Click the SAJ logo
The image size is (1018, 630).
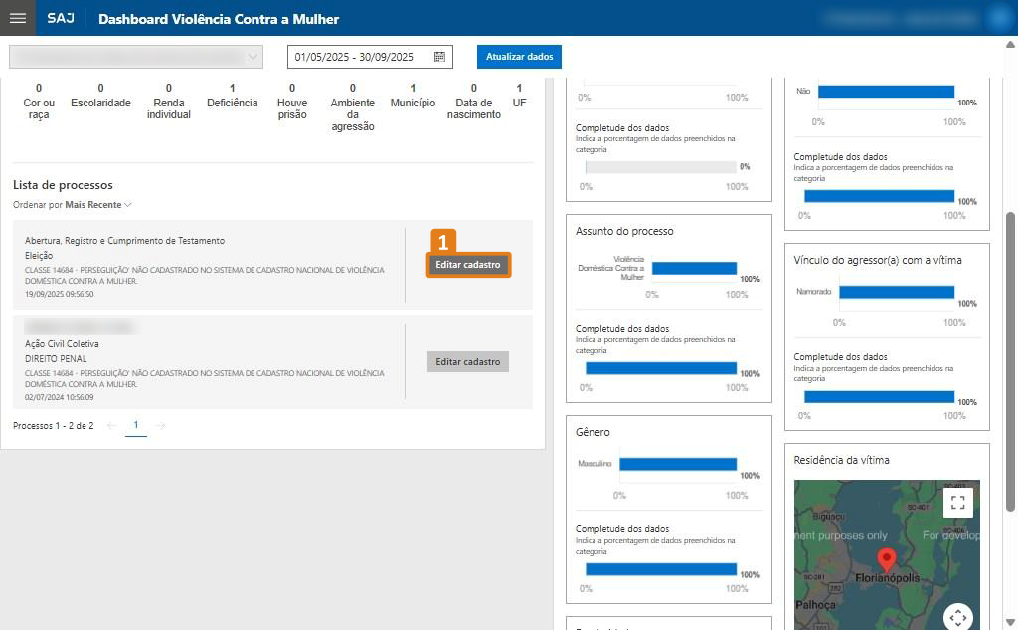coord(61,19)
